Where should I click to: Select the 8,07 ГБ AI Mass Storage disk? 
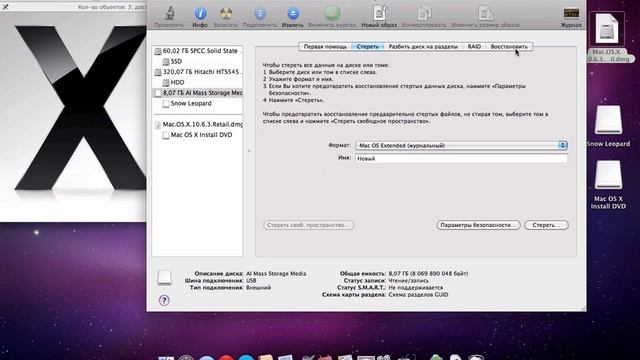198,93
